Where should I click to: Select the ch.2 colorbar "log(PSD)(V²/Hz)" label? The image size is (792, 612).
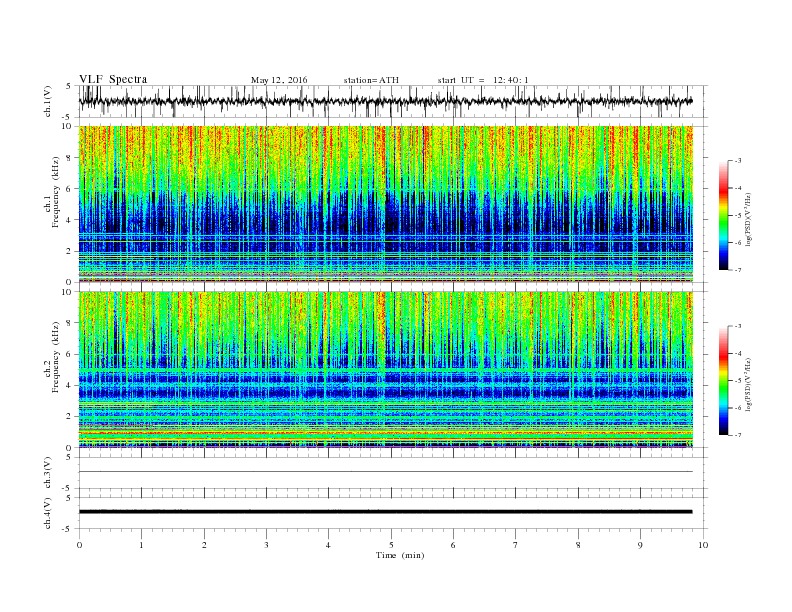point(749,385)
